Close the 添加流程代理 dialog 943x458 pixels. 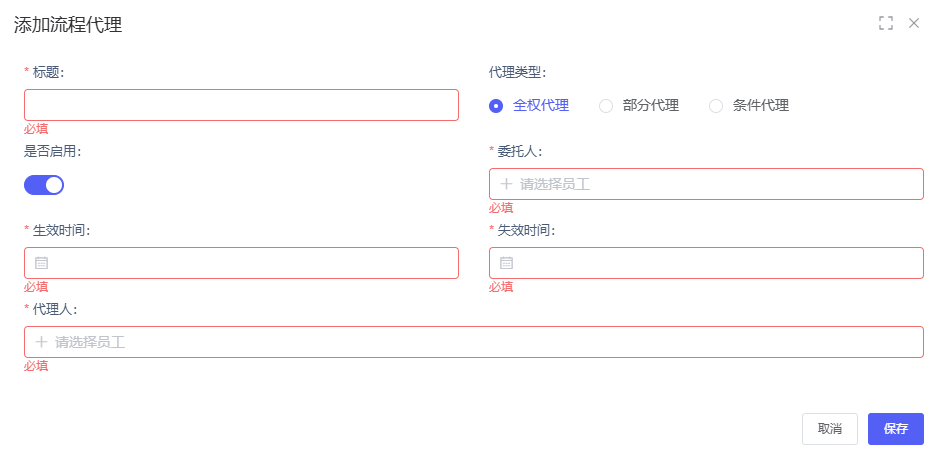click(914, 23)
